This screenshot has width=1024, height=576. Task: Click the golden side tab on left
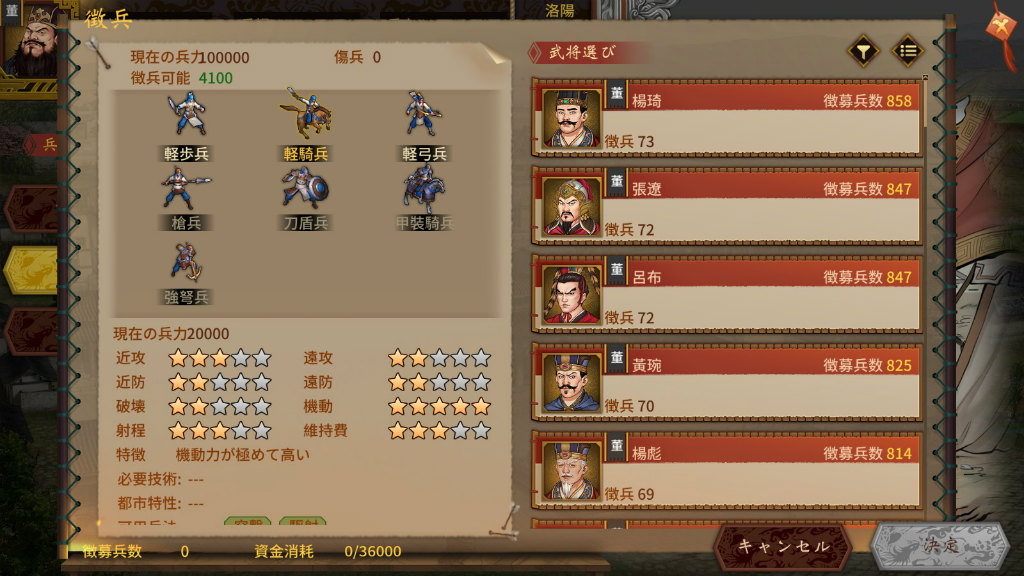tap(31, 270)
